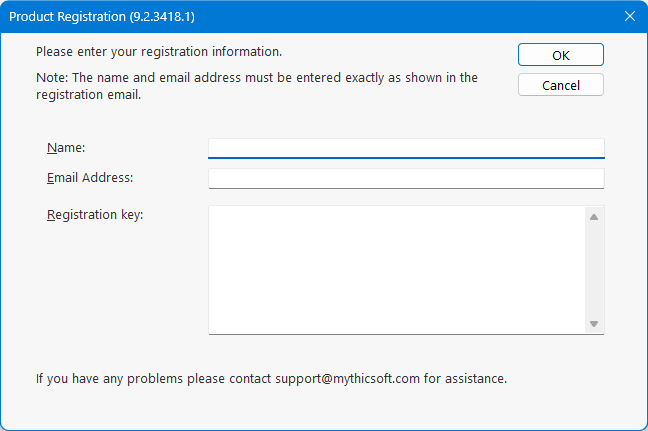Click the "Please enter your registration information" text
Screen dimensions: 648x431
point(159,51)
